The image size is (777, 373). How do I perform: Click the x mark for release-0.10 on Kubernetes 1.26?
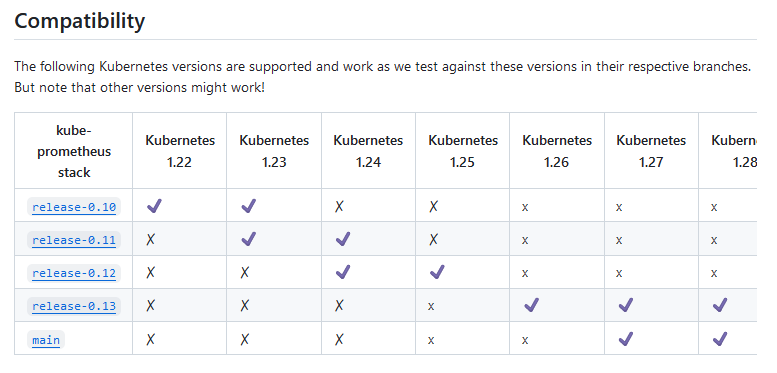525,208
